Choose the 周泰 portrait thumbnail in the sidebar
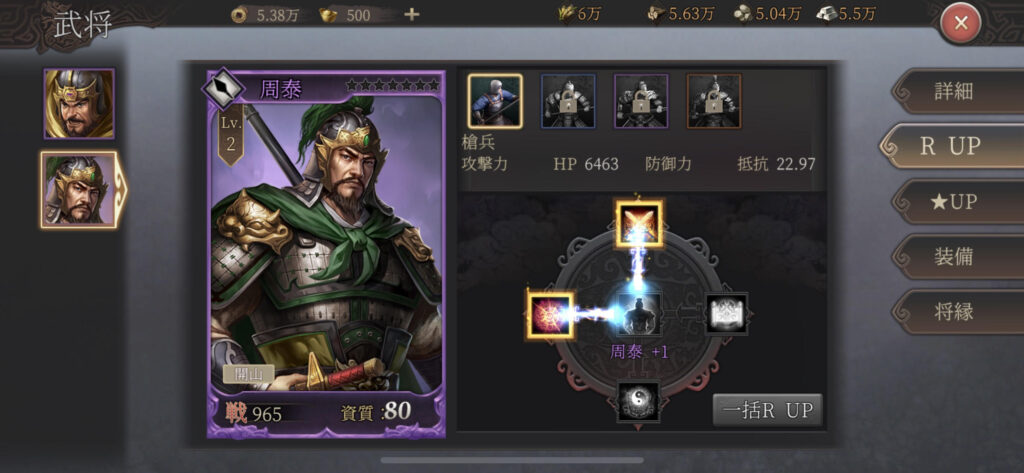Screen dimensions: 1024x473 point(79,190)
